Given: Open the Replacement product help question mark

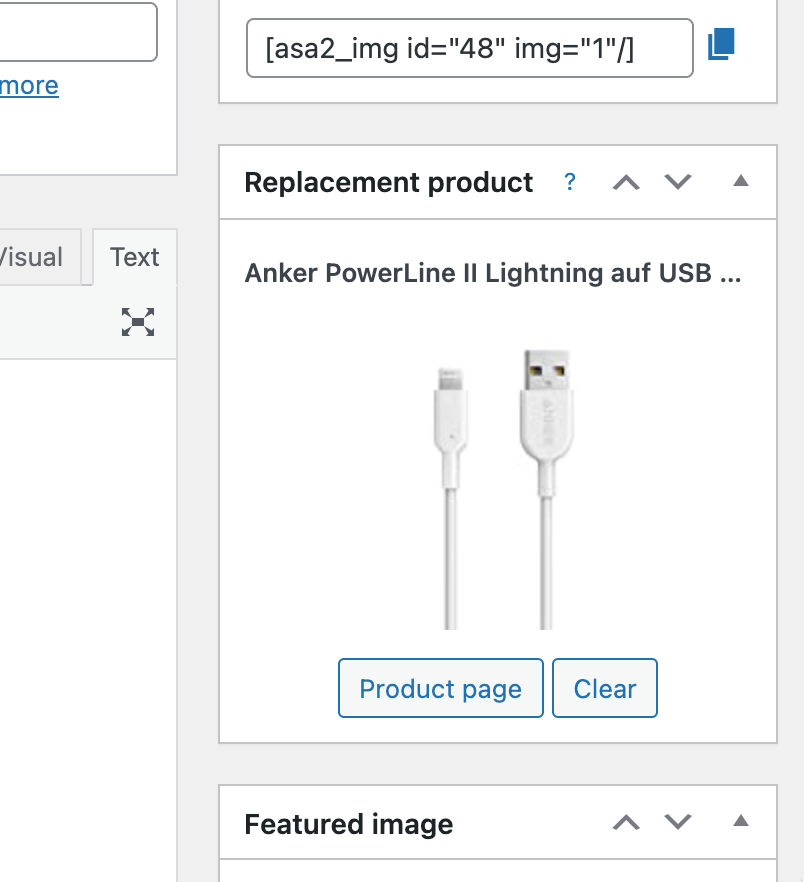Looking at the screenshot, I should tap(570, 182).
